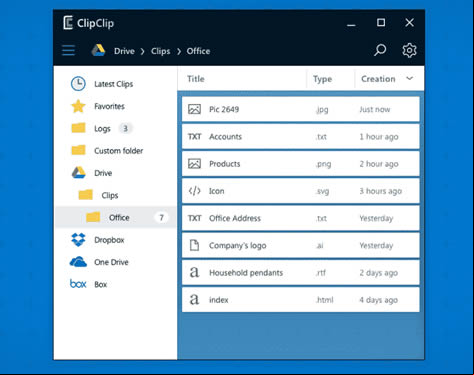Click text icon of index row
Image resolution: width=474 pixels, height=375 pixels.
[x=194, y=300]
